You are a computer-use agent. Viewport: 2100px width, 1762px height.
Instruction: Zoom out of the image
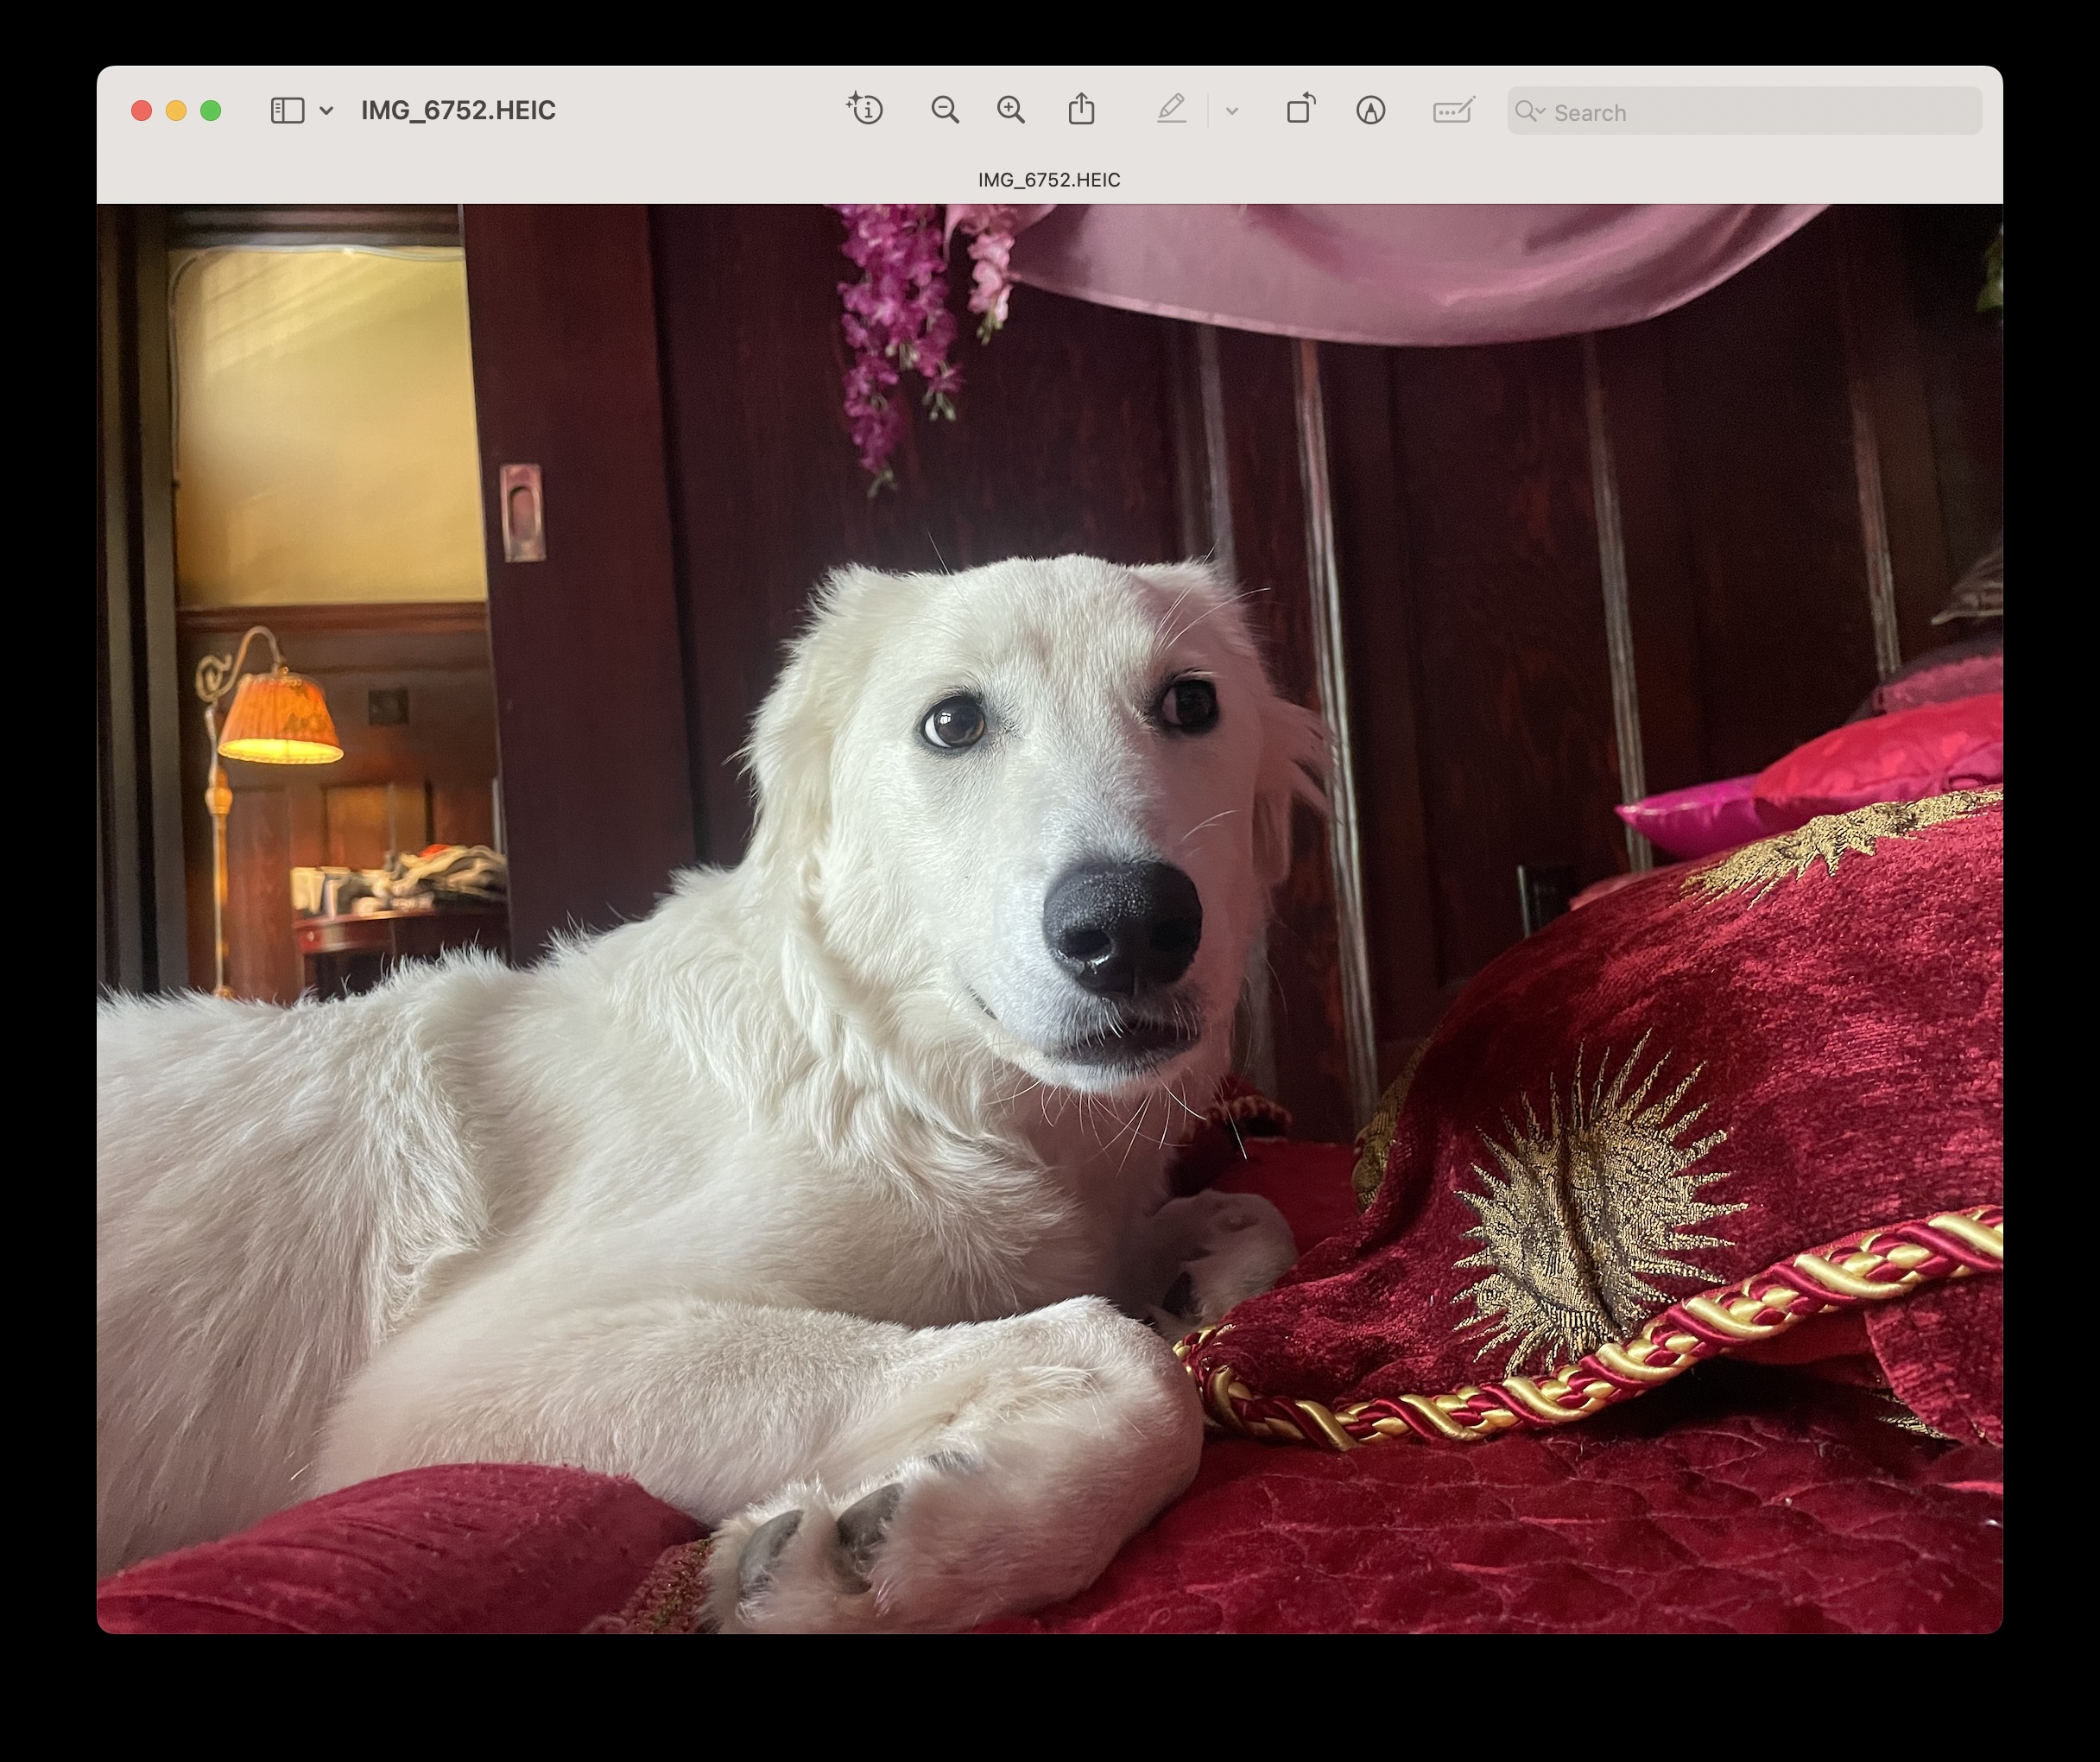pyautogui.click(x=944, y=110)
